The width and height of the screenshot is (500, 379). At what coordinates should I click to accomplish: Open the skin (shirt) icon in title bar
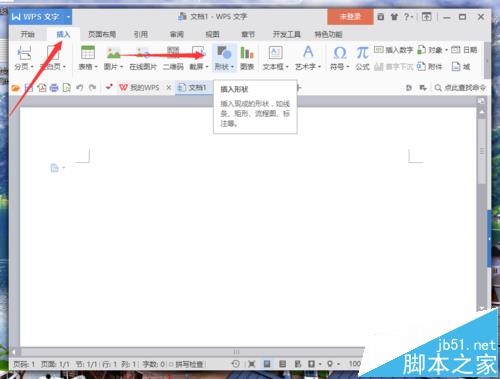[394, 17]
